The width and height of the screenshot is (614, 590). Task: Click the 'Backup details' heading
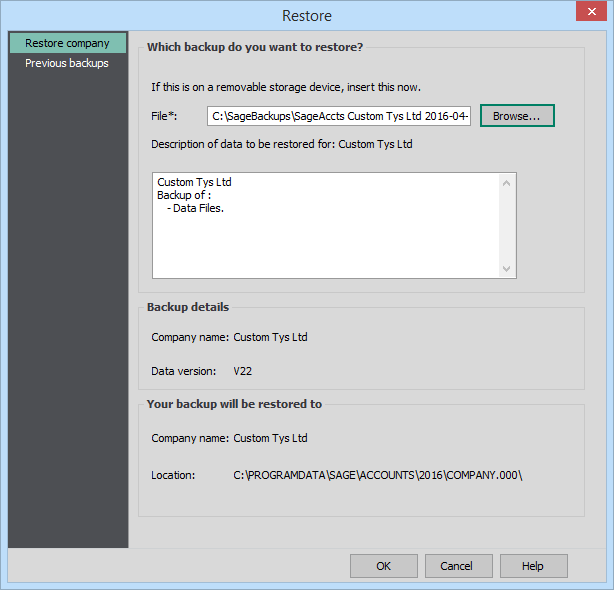point(188,307)
